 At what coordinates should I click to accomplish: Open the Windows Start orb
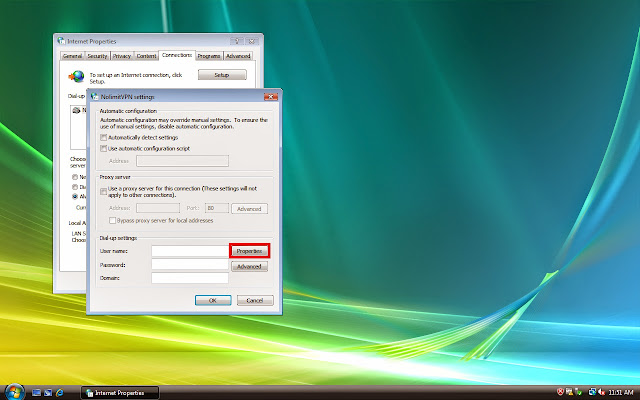tap(14, 393)
